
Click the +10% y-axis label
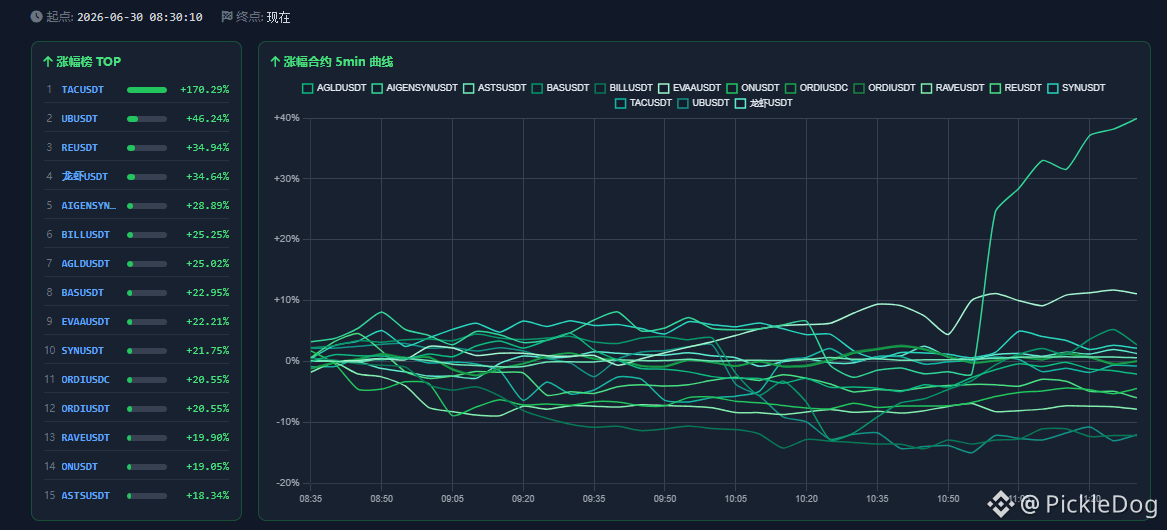click(x=287, y=300)
